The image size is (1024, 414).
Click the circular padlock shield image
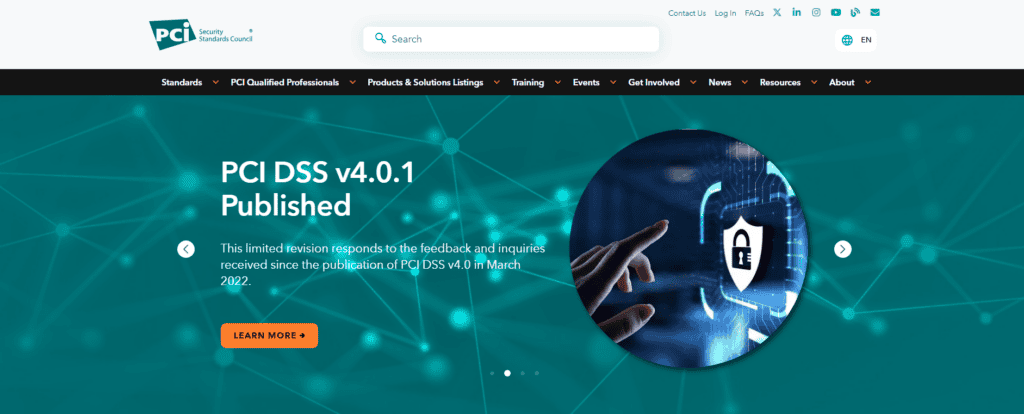688,249
